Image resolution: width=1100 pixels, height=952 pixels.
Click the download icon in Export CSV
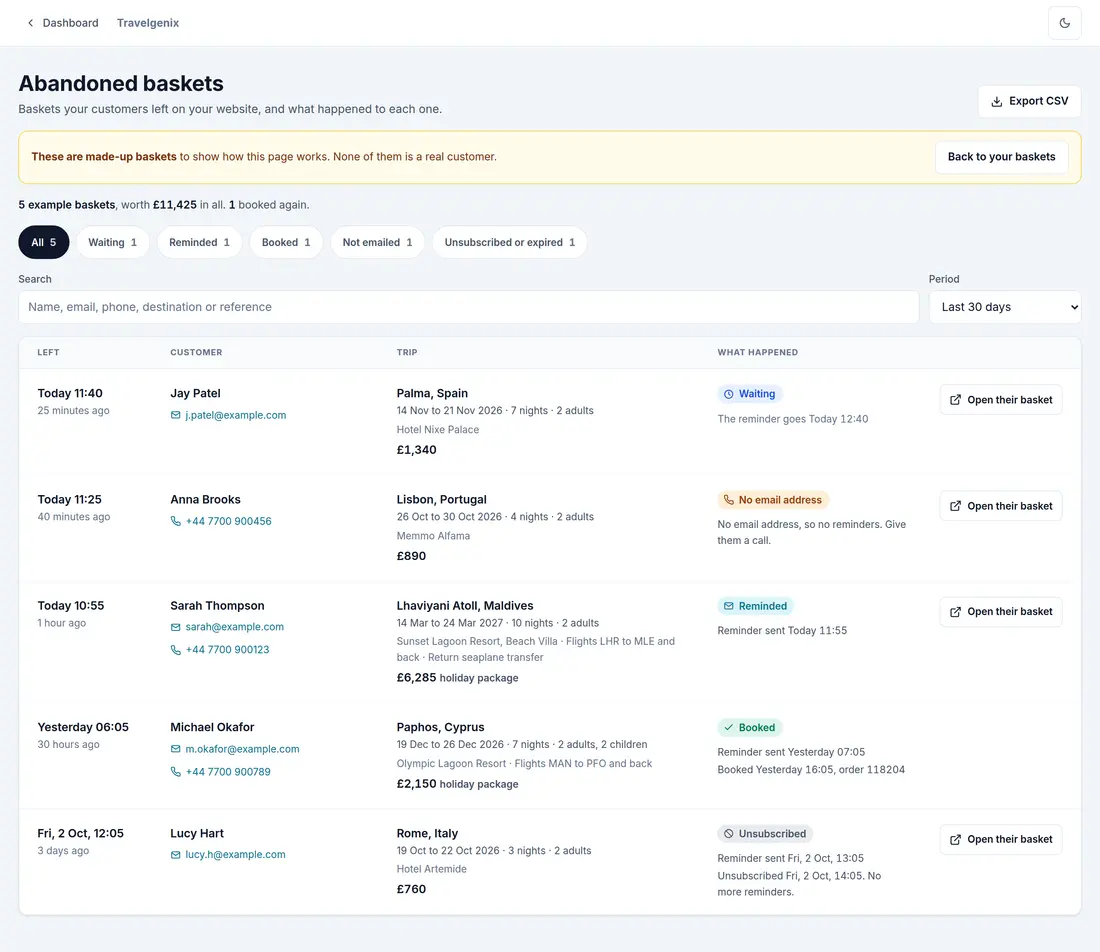tap(996, 102)
